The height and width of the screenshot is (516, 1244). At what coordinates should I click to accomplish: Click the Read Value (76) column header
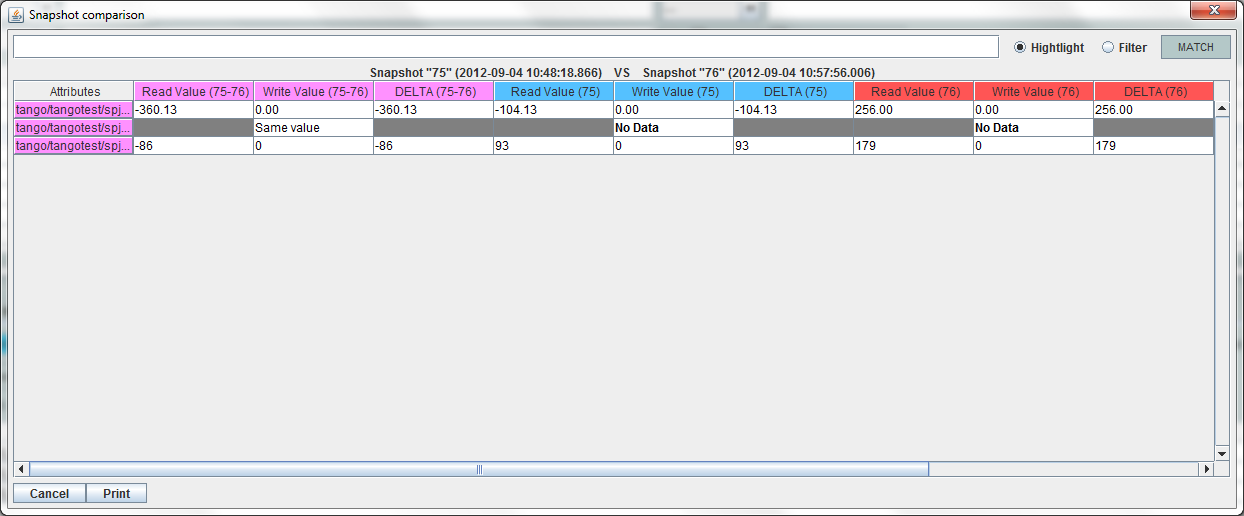[914, 91]
